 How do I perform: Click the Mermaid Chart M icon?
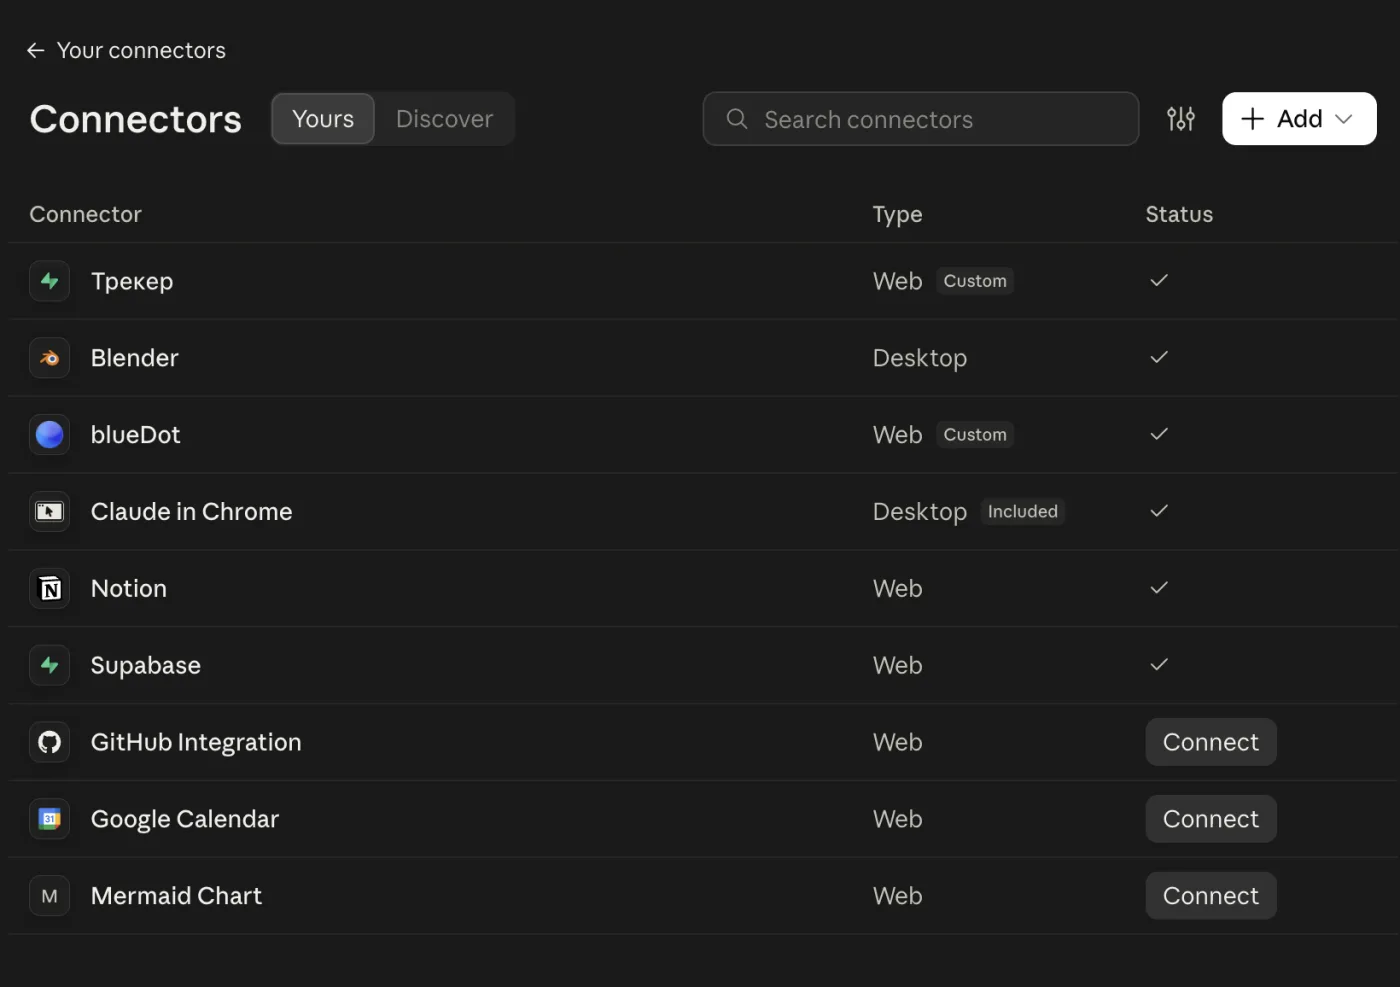[49, 897]
